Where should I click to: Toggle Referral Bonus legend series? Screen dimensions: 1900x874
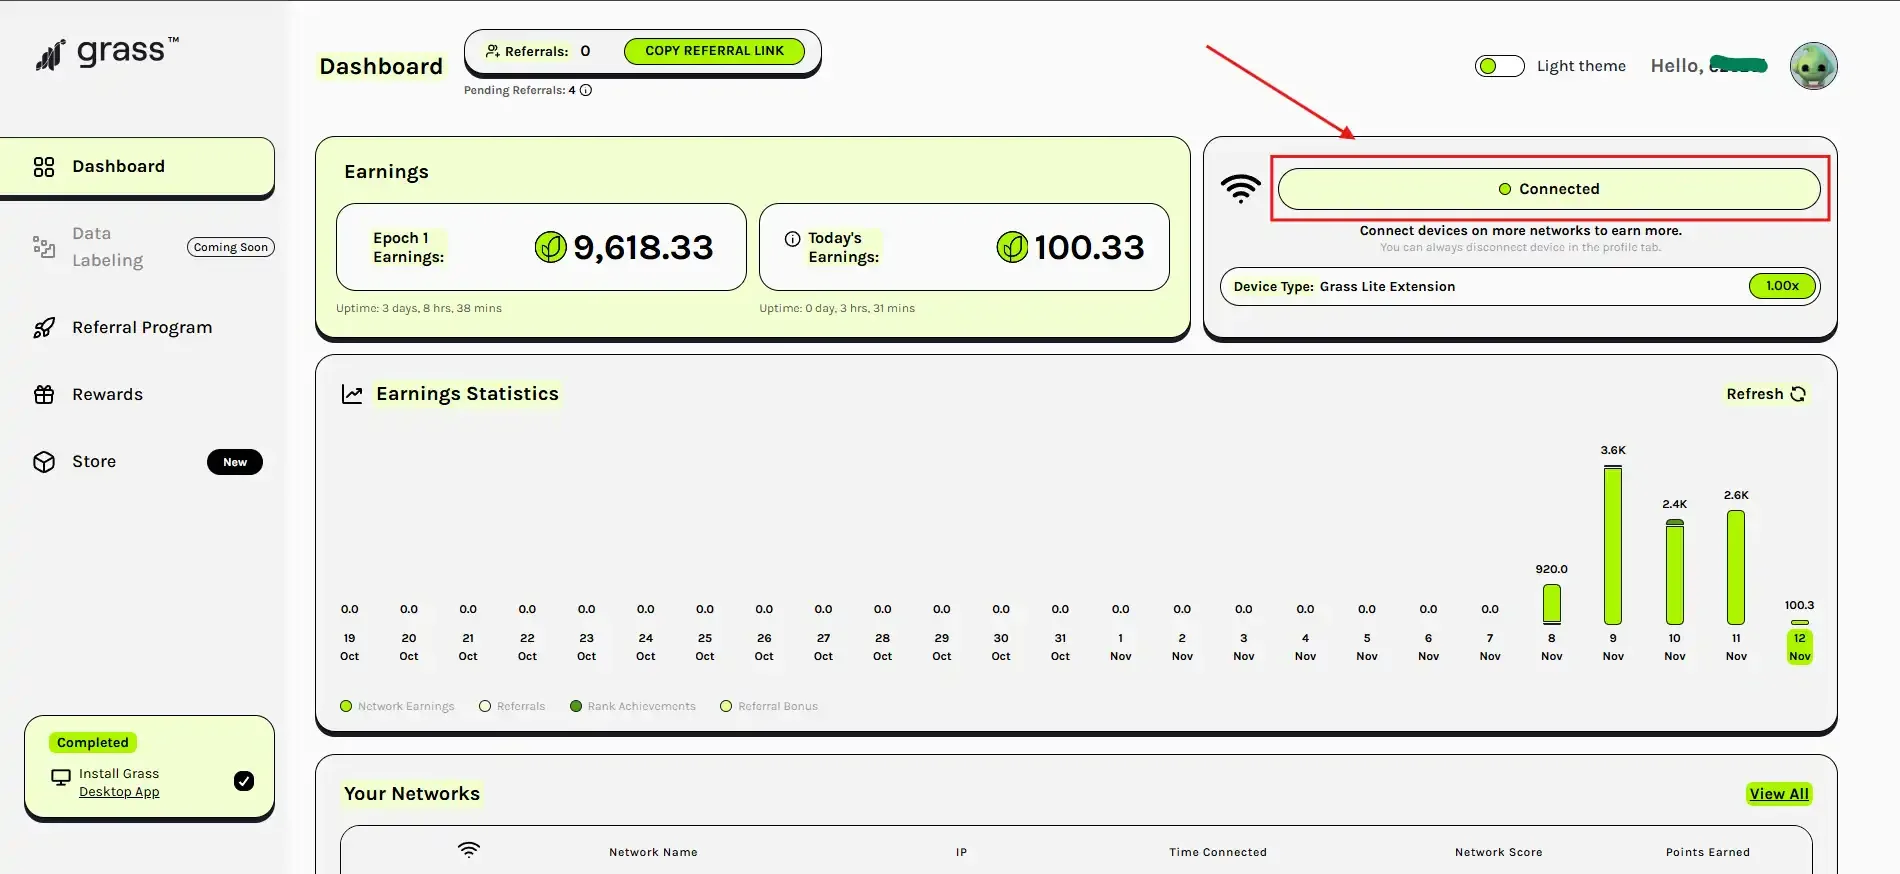[769, 706]
